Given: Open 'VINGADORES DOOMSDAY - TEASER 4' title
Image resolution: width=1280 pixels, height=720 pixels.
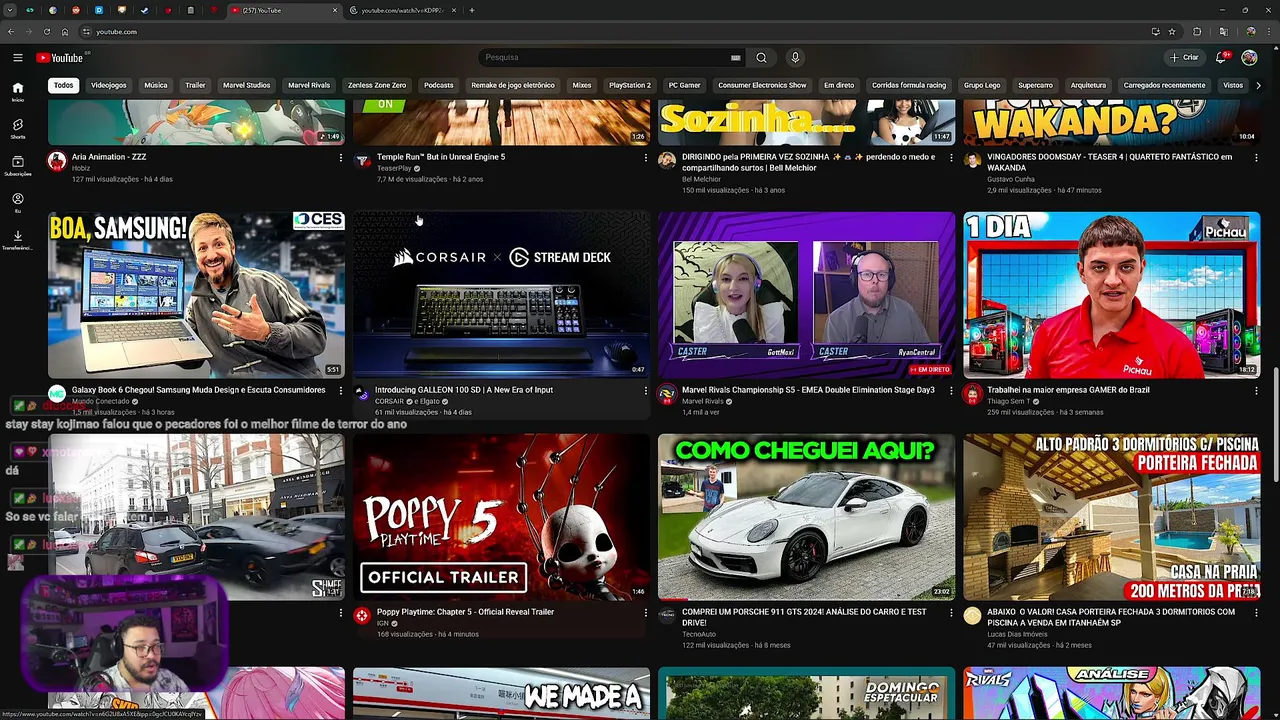Looking at the screenshot, I should click(x=1109, y=162).
